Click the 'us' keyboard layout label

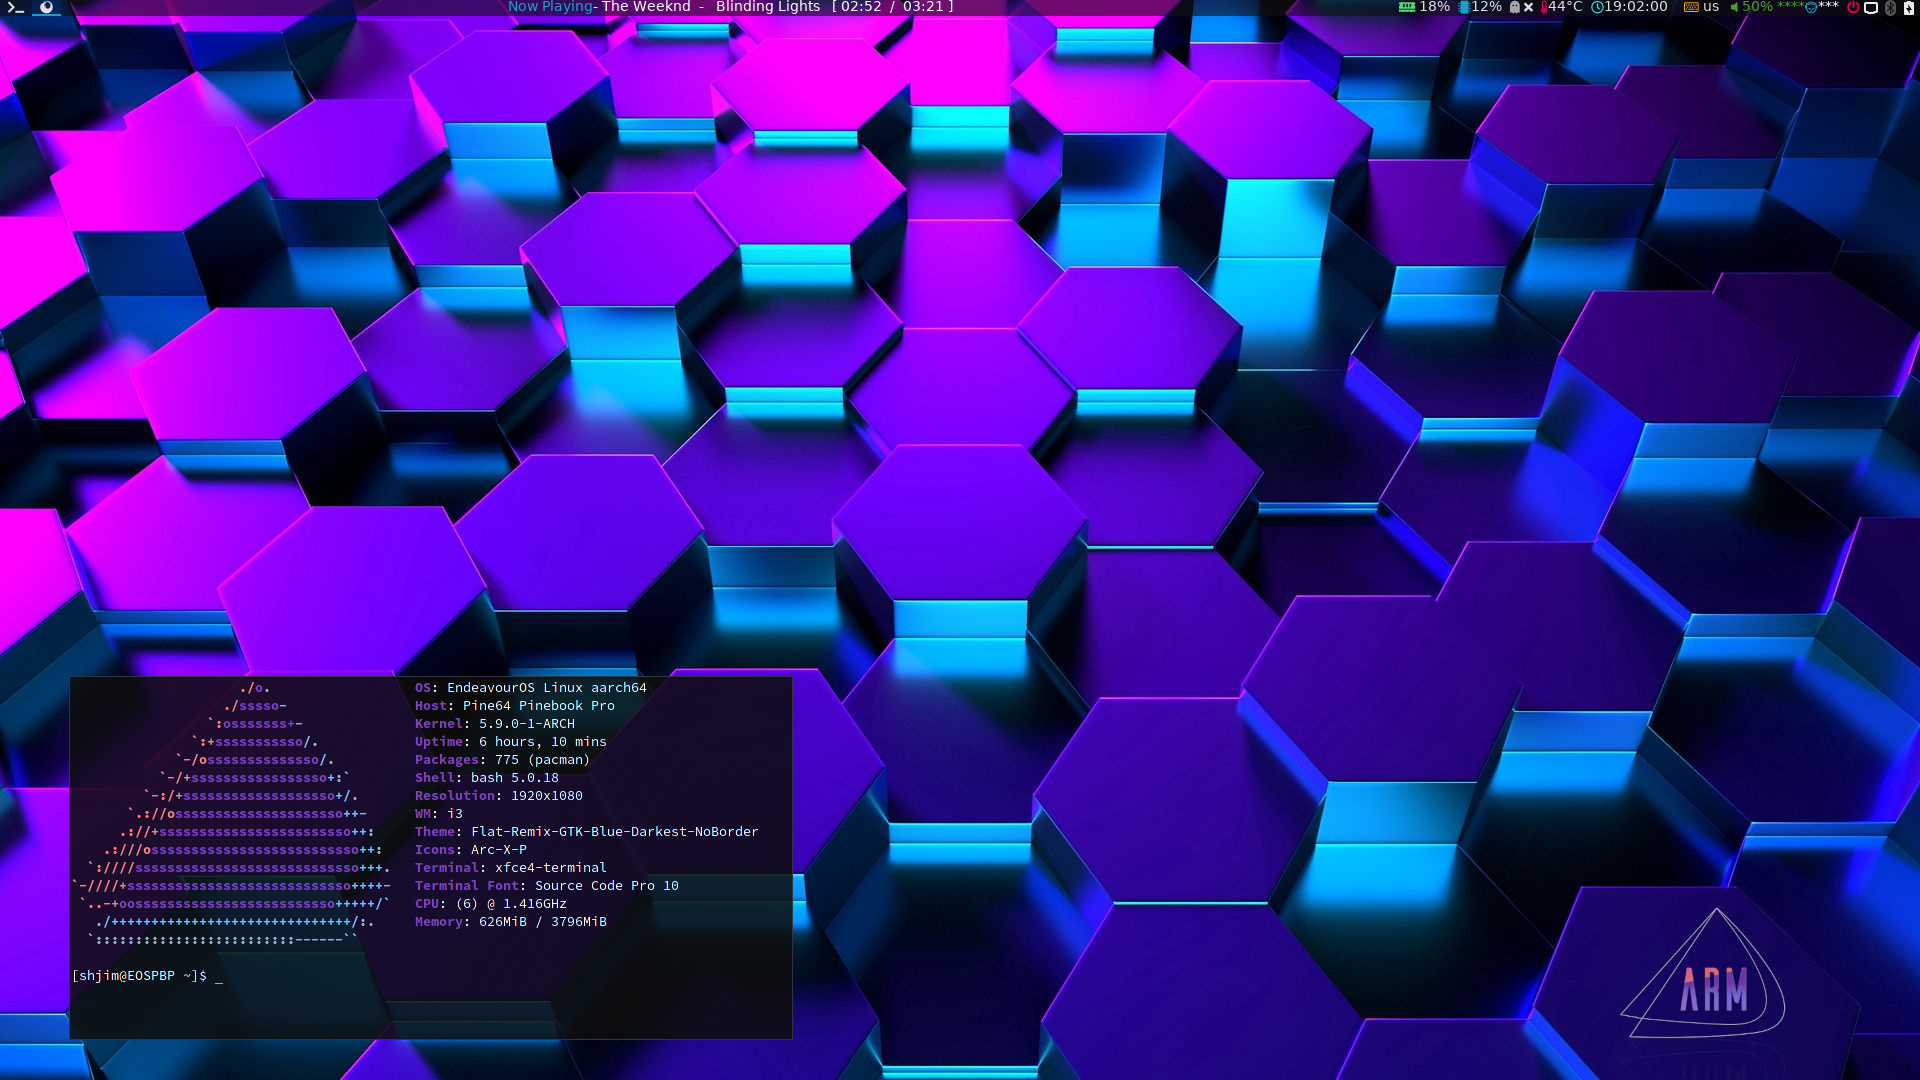(1711, 7)
